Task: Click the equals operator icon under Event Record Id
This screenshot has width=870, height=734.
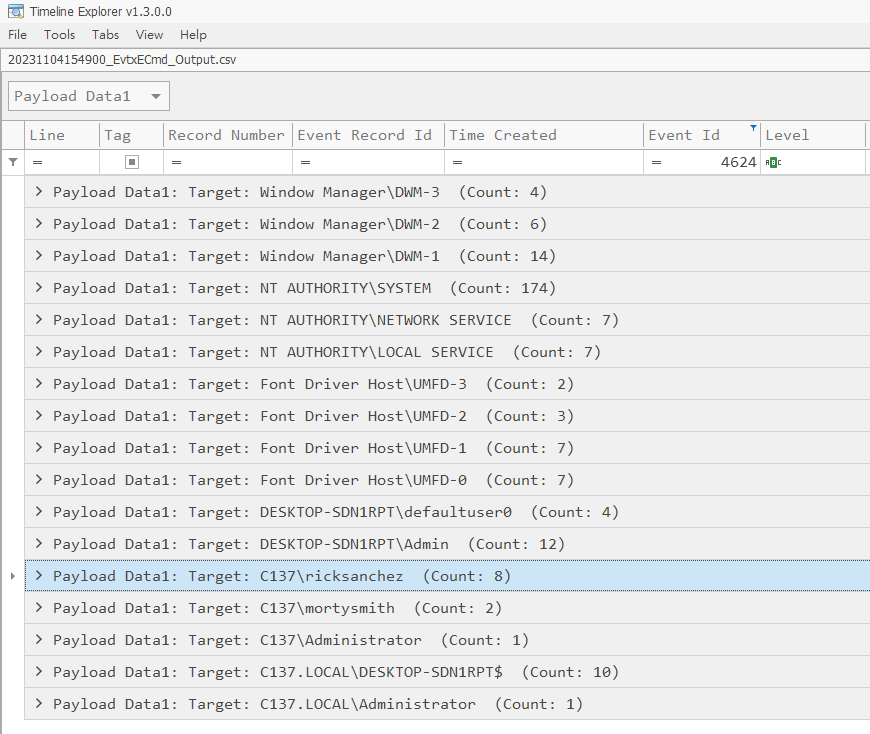Action: coord(305,163)
